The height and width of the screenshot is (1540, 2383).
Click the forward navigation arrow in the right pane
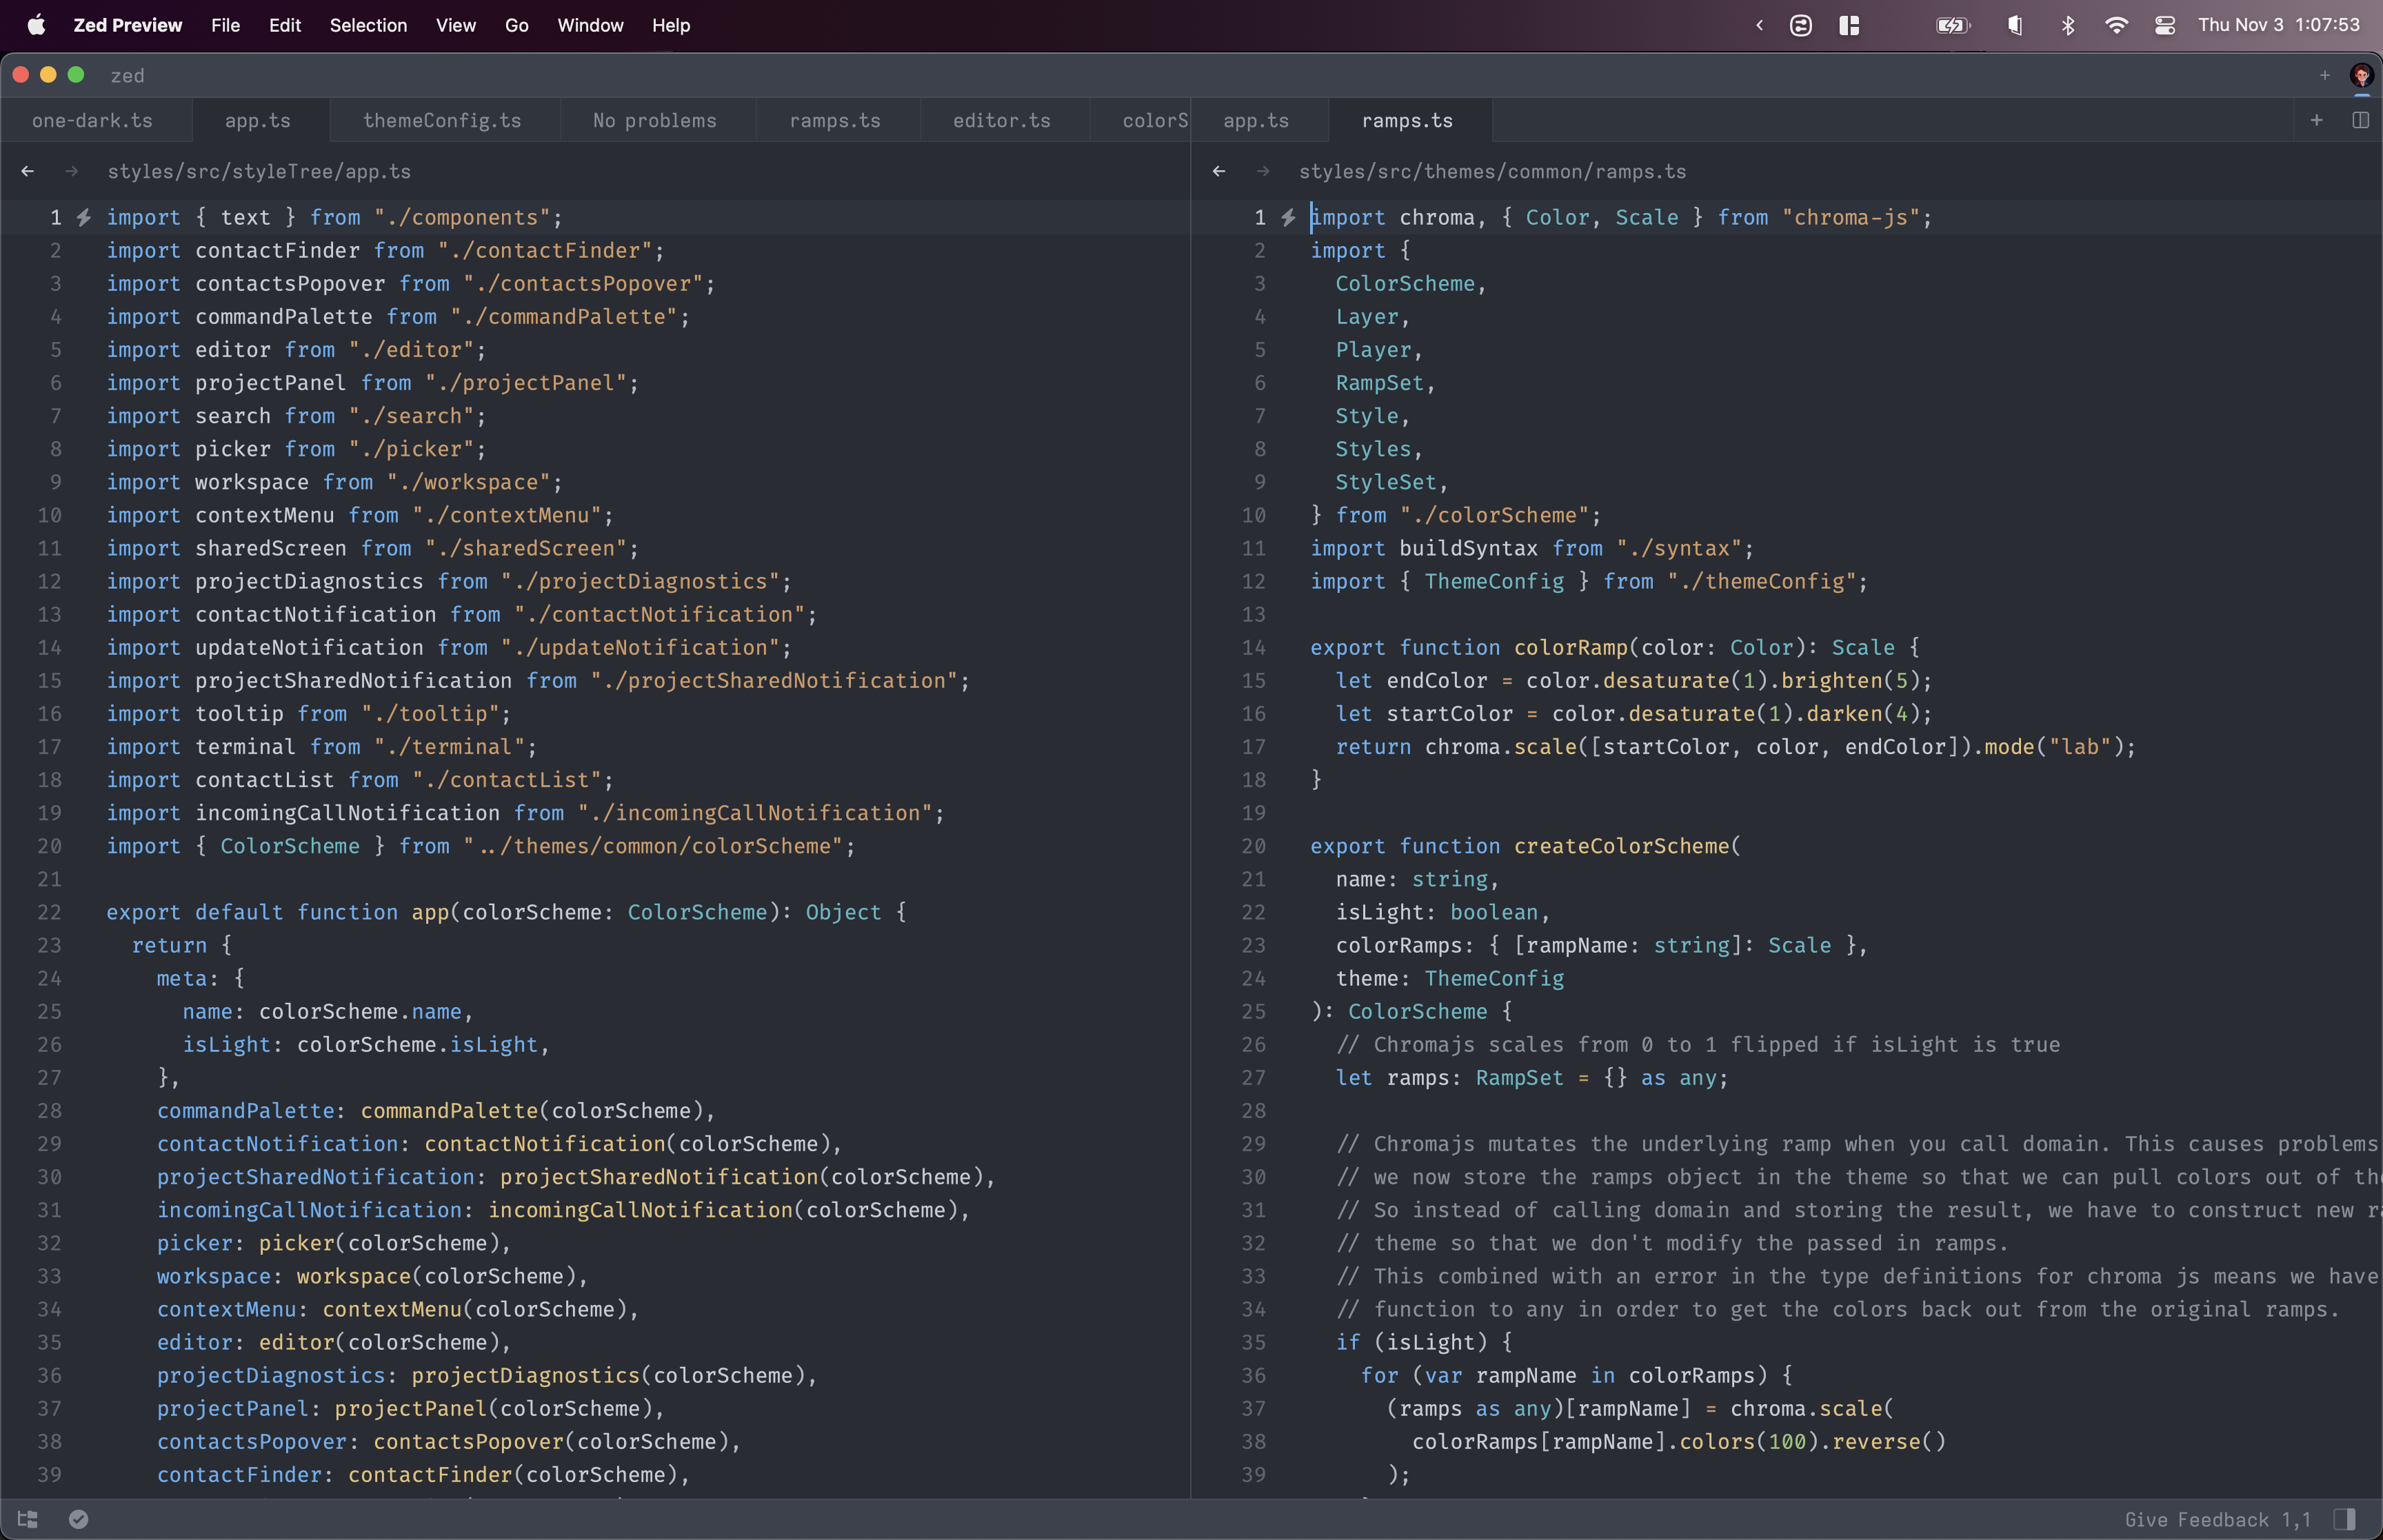[1263, 171]
